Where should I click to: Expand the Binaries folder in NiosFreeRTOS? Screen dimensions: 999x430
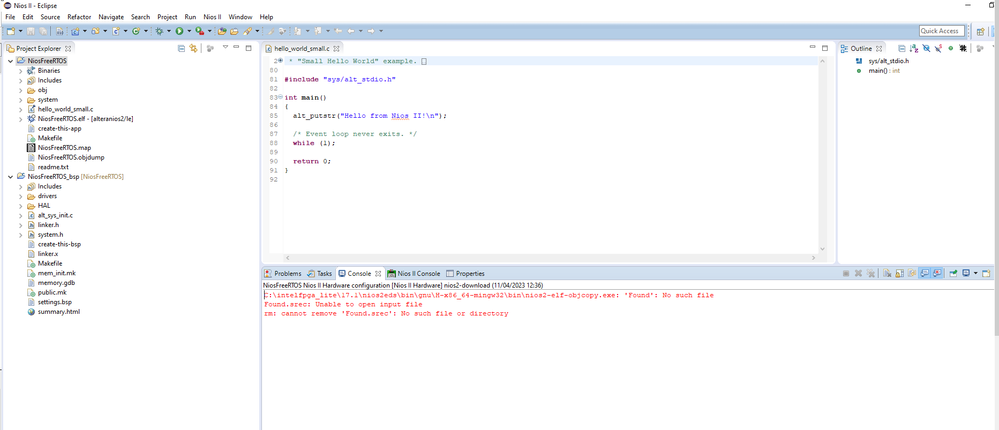coord(20,71)
